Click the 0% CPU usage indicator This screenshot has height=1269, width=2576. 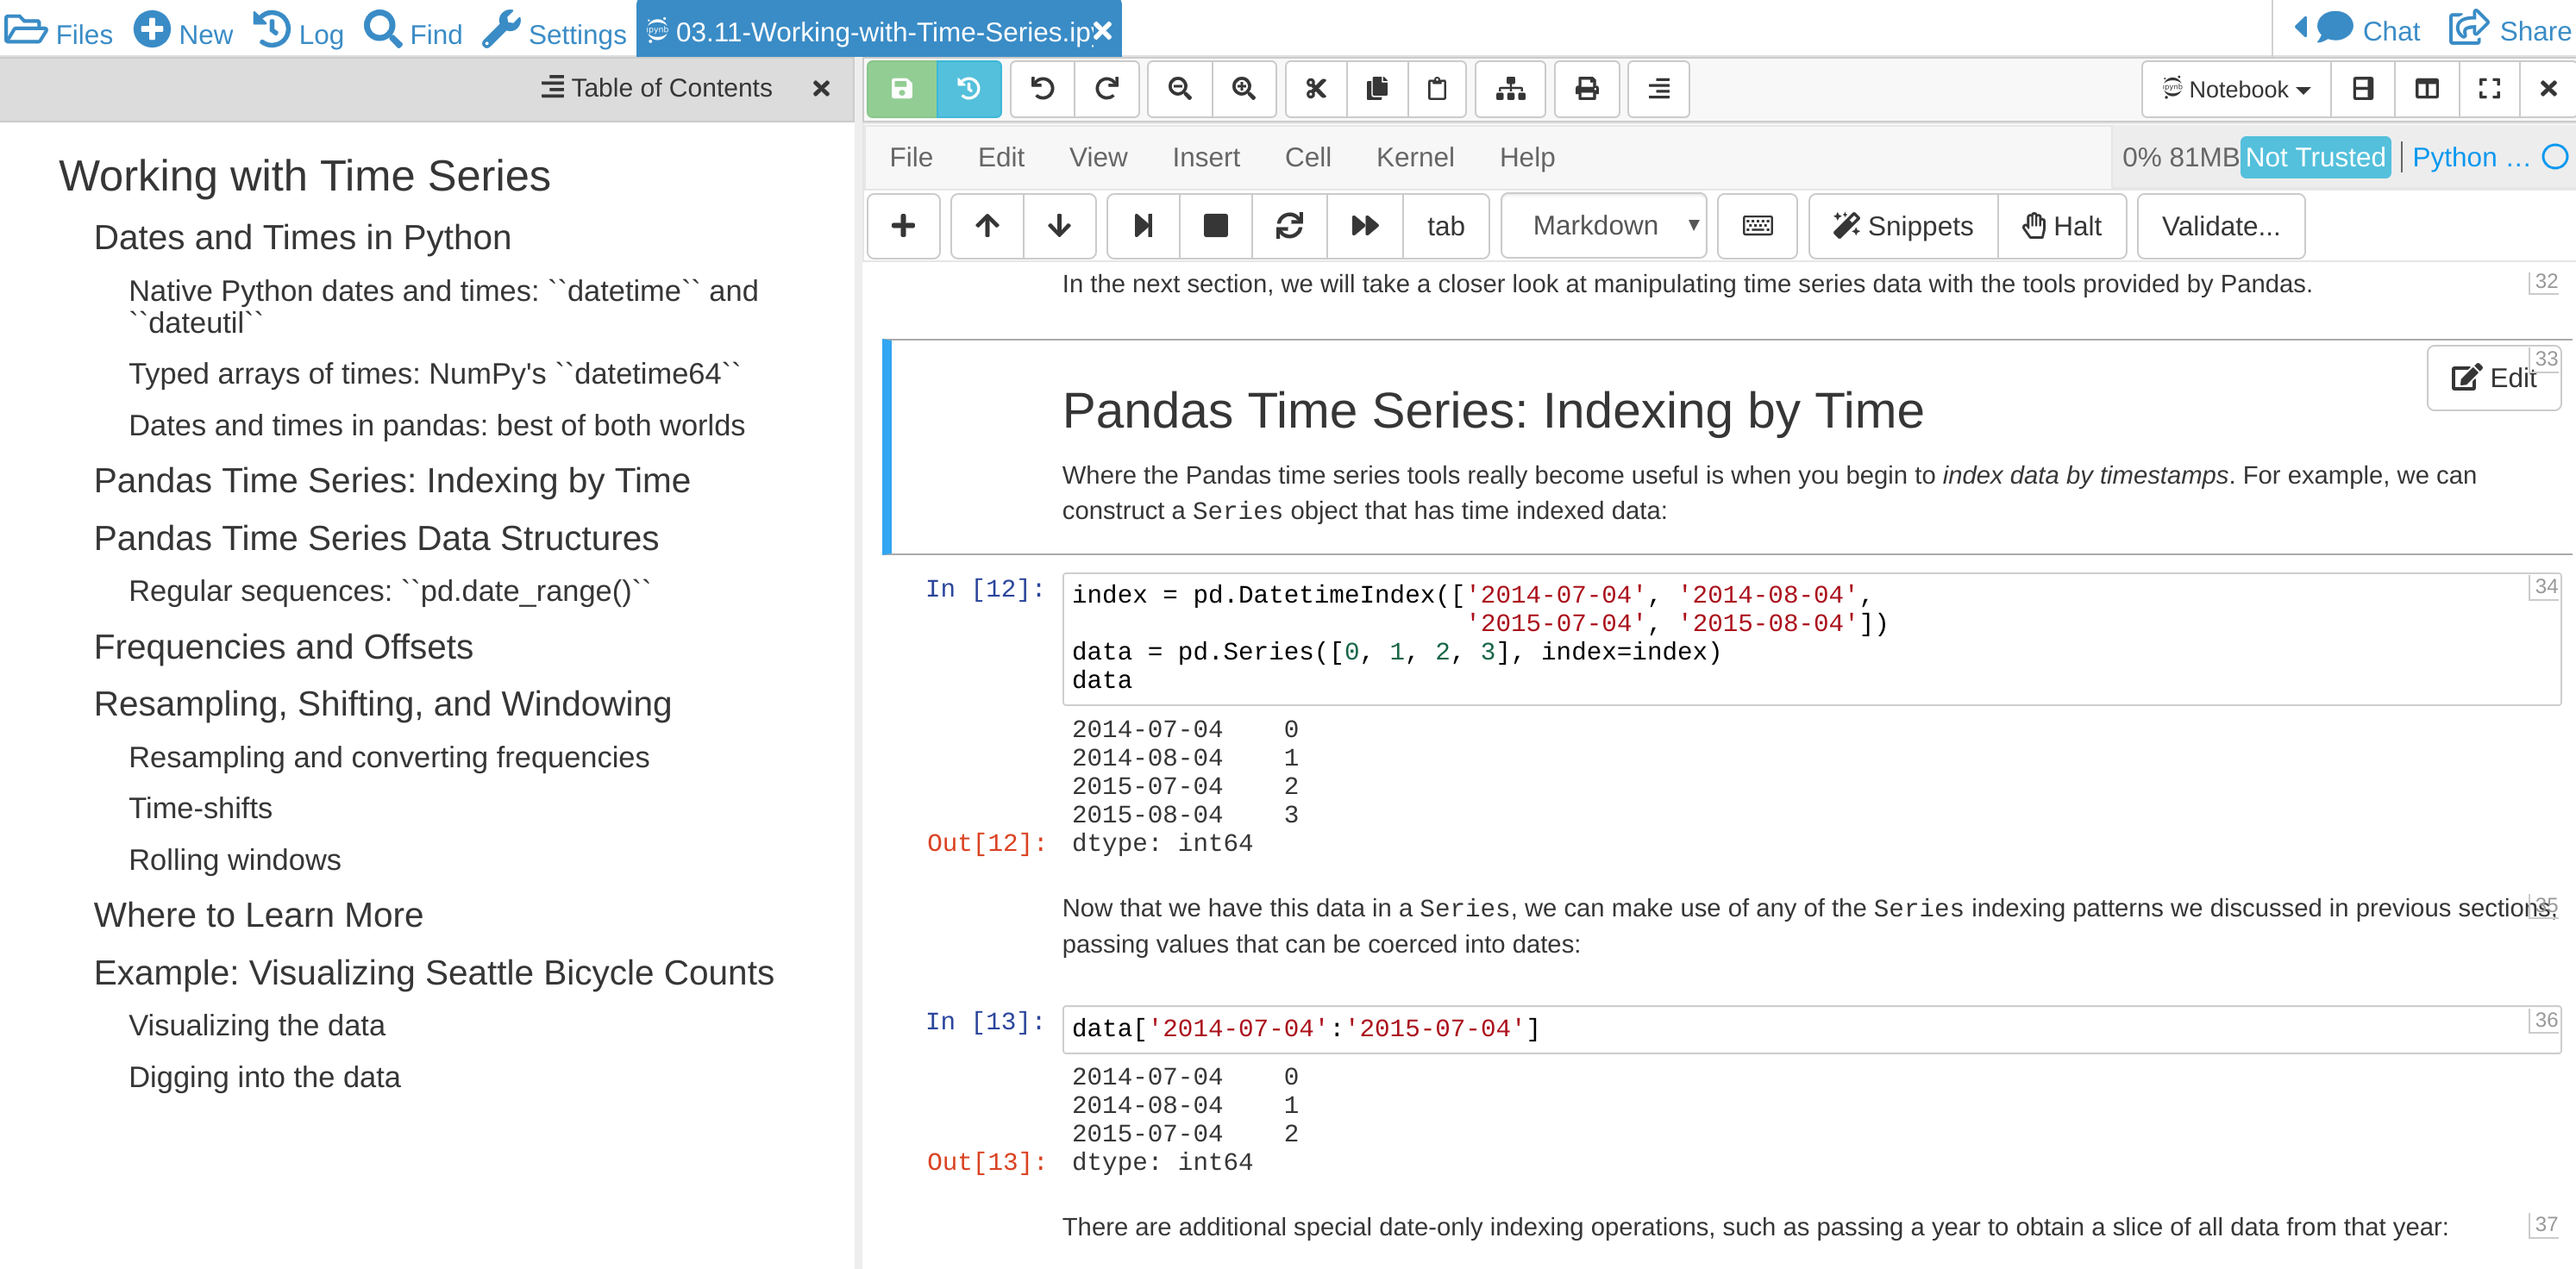[x=2140, y=157]
